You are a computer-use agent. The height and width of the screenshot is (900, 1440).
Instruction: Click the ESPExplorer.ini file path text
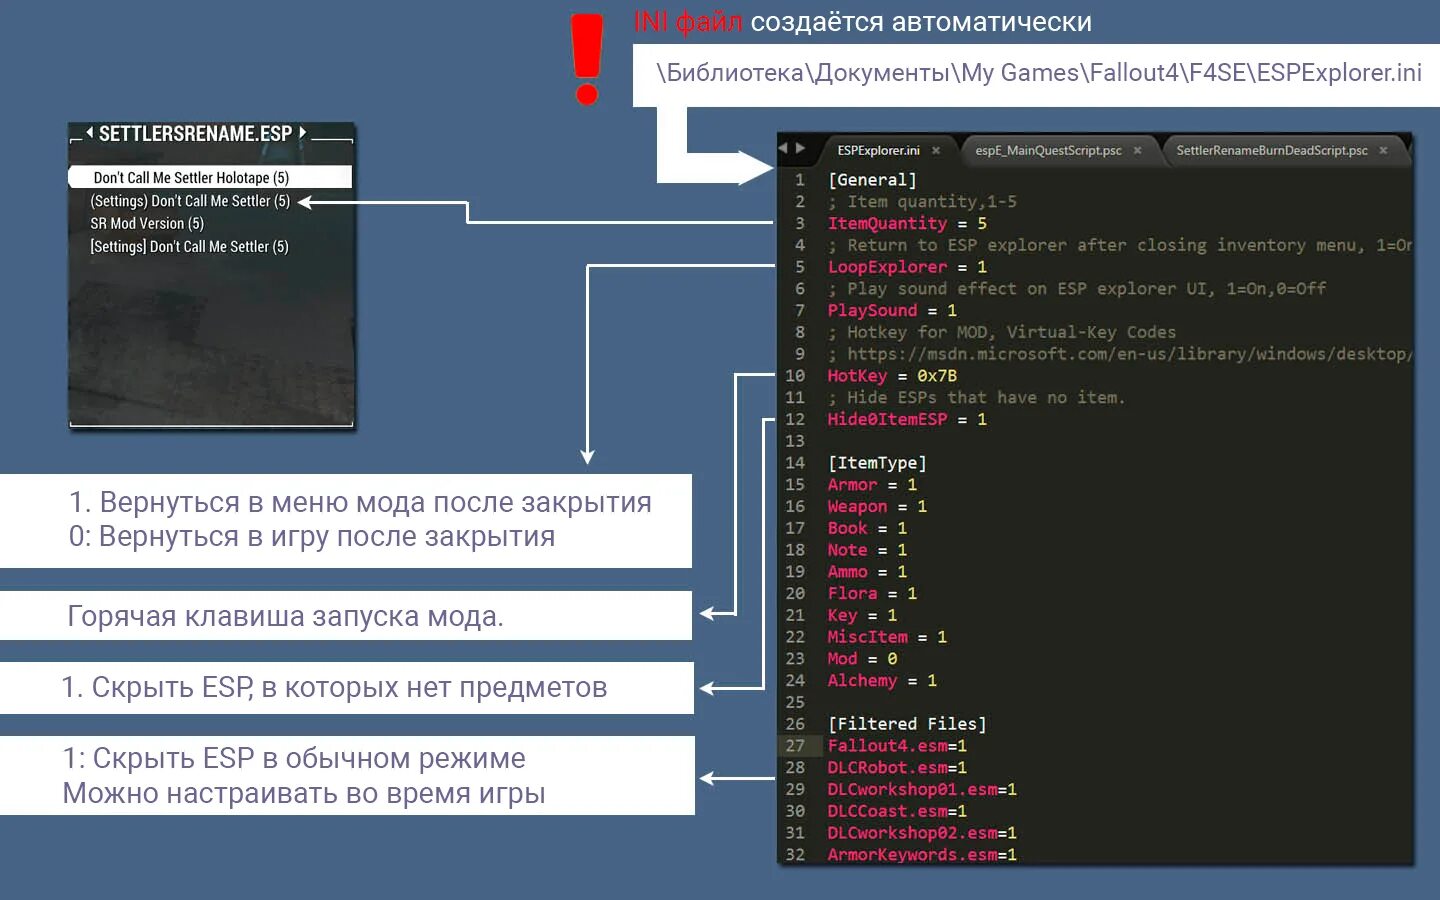1039,73
